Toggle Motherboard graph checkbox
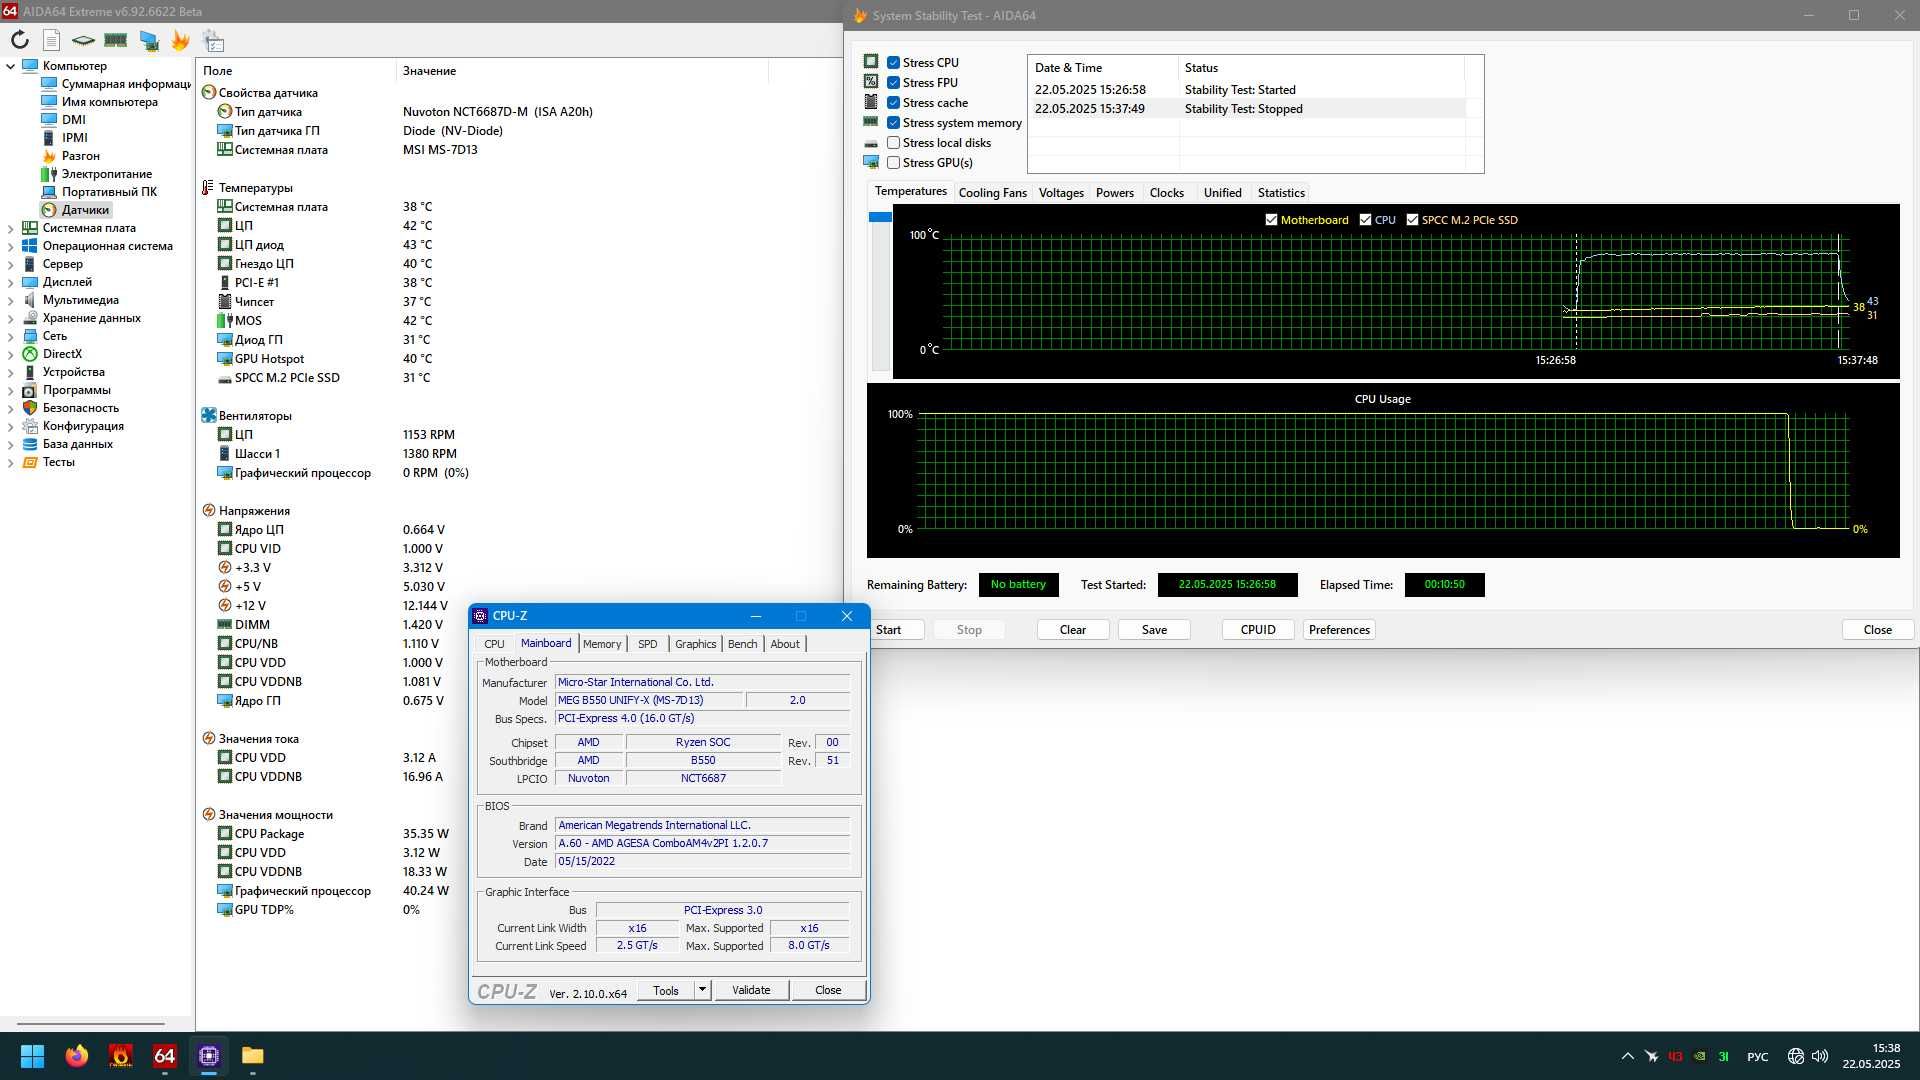Viewport: 1920px width, 1080px height. point(1271,220)
